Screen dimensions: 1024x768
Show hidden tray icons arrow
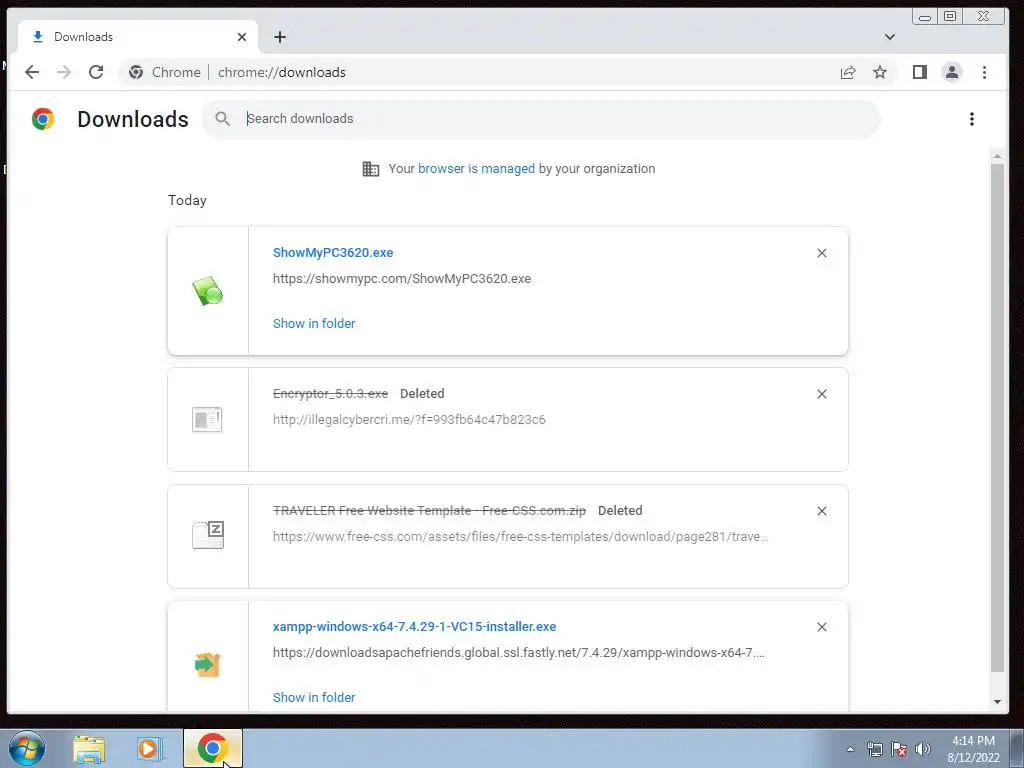pyautogui.click(x=850, y=749)
